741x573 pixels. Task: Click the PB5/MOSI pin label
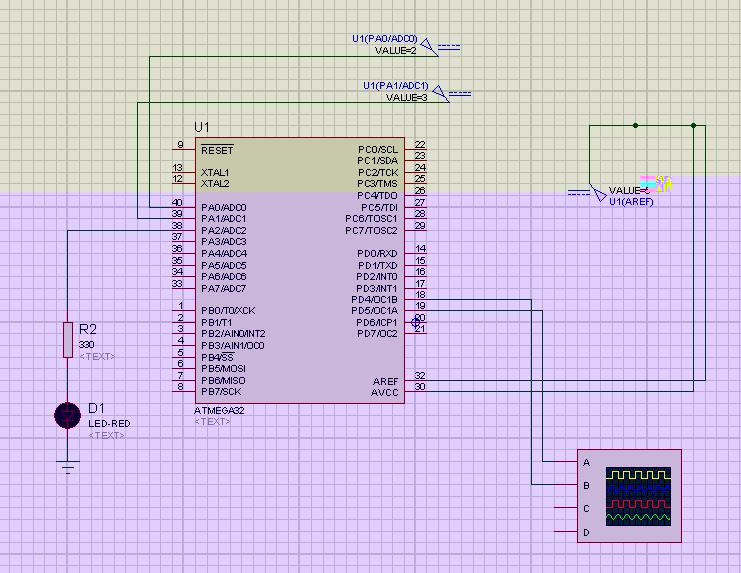click(223, 368)
